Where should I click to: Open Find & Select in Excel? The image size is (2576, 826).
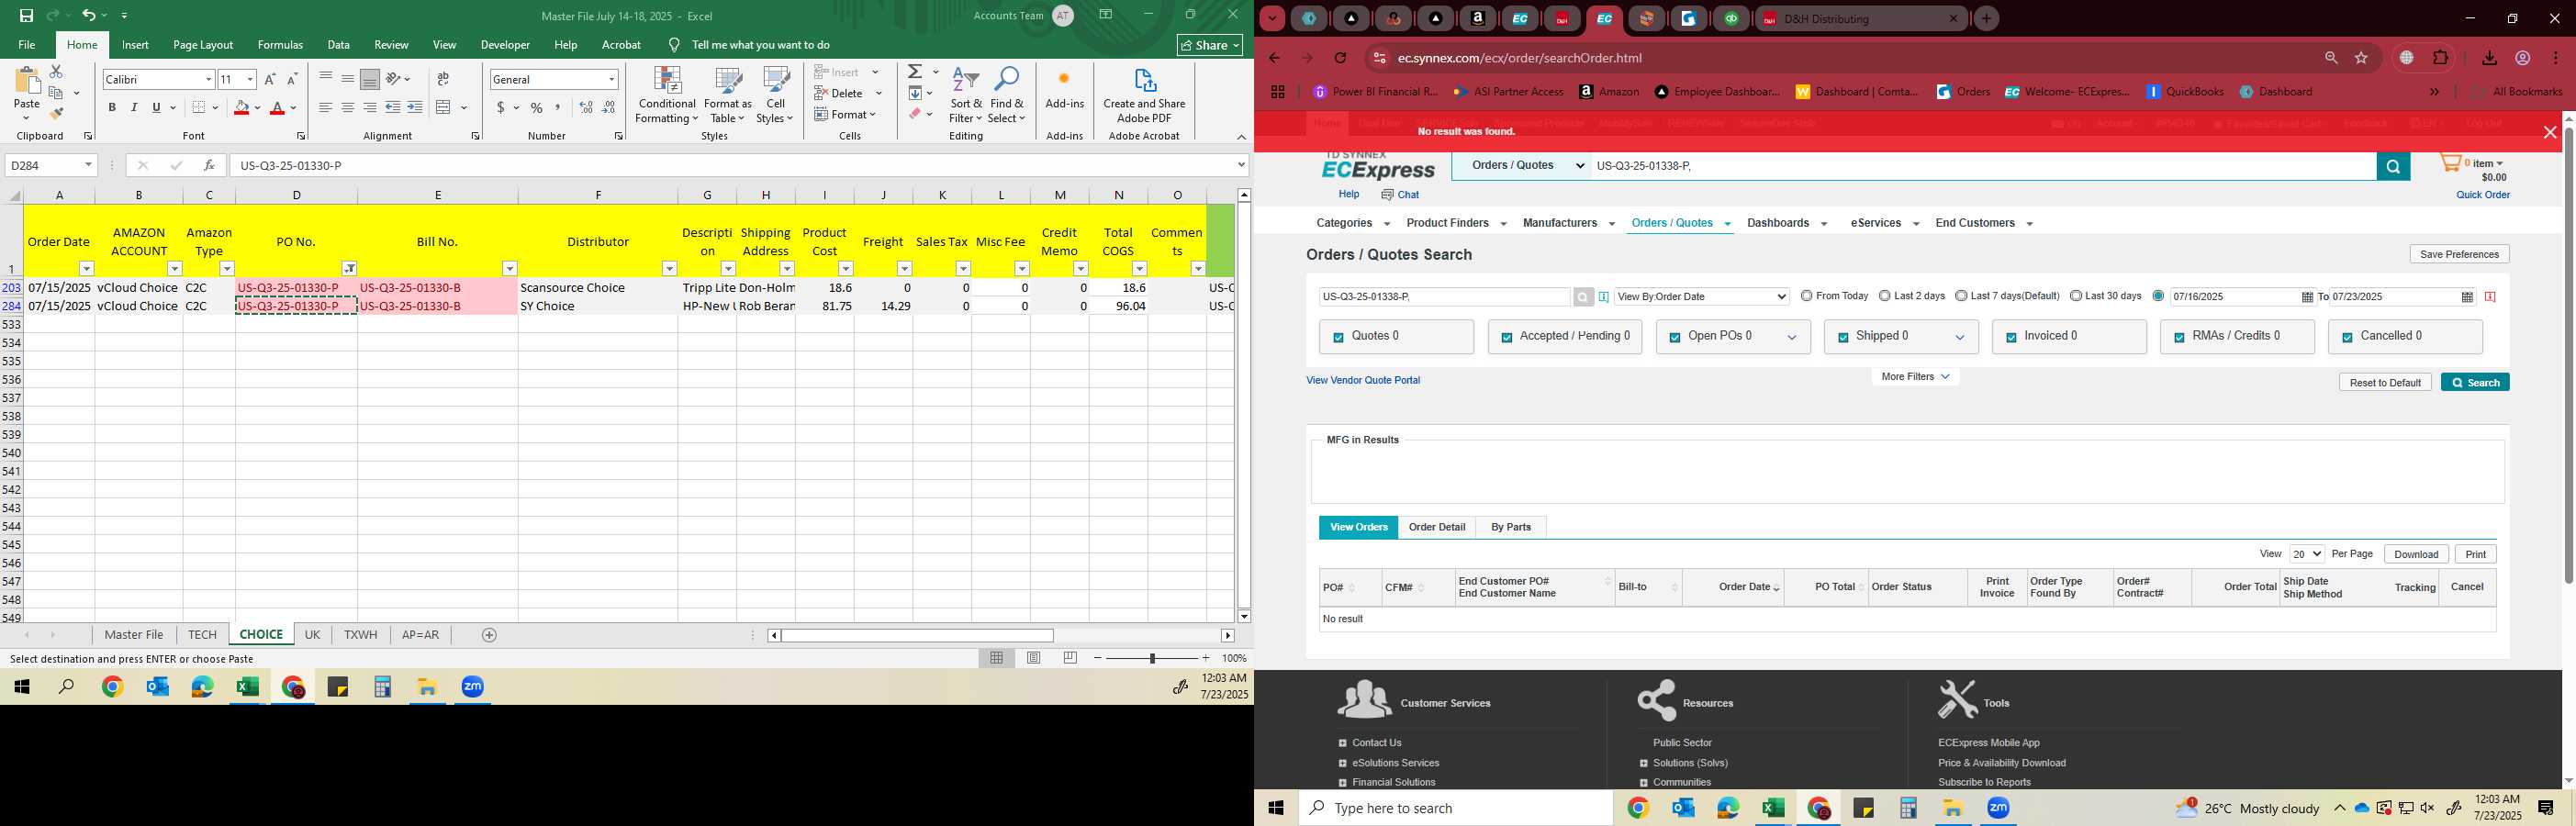tap(1007, 95)
